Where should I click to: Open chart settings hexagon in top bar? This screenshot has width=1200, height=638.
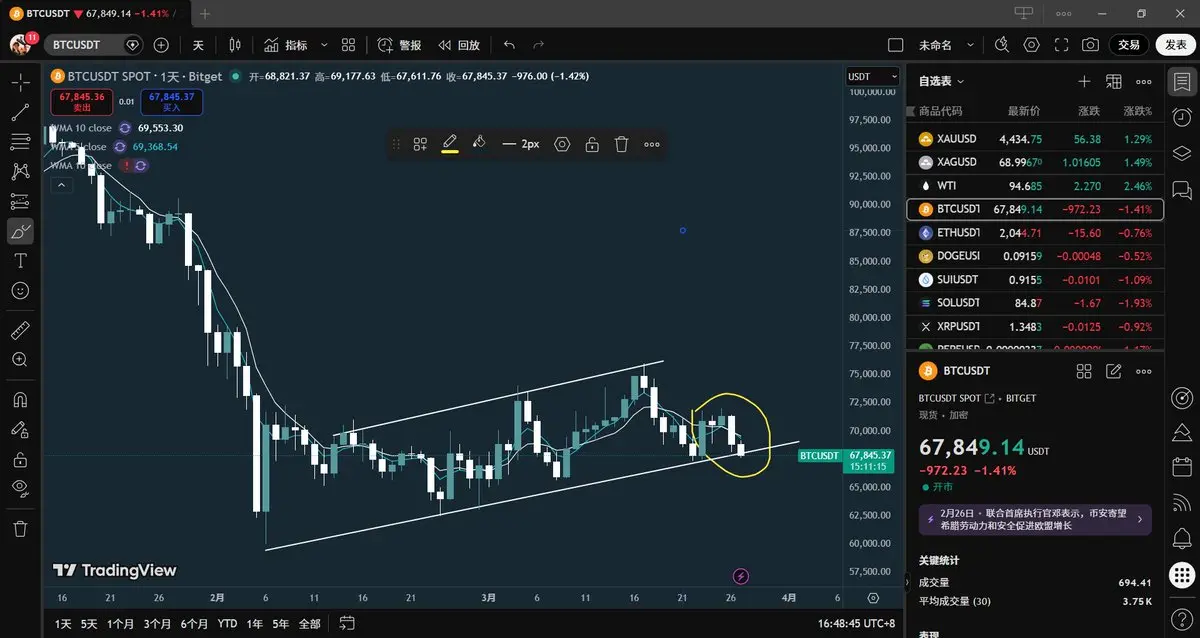(1032, 45)
